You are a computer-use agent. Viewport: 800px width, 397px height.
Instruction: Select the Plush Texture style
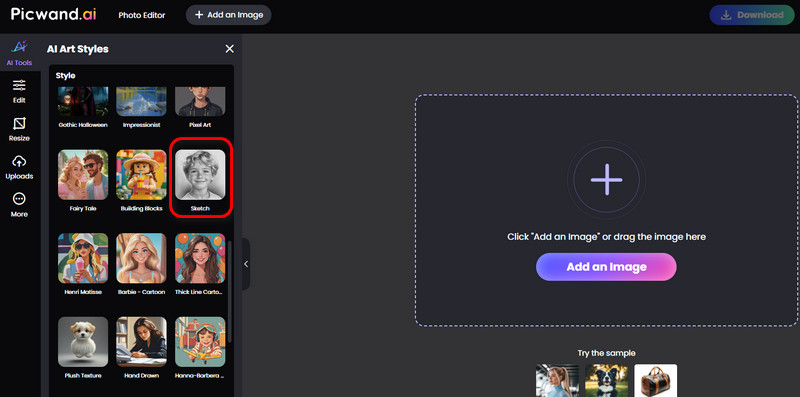pyautogui.click(x=83, y=348)
